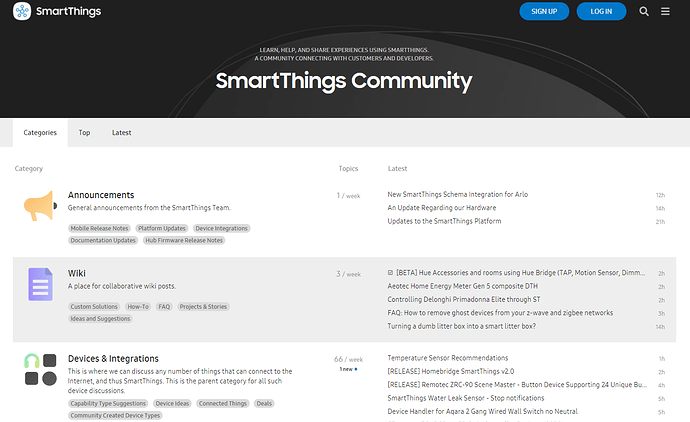
Task: Click the 1 new topics indicator
Action: 348,369
